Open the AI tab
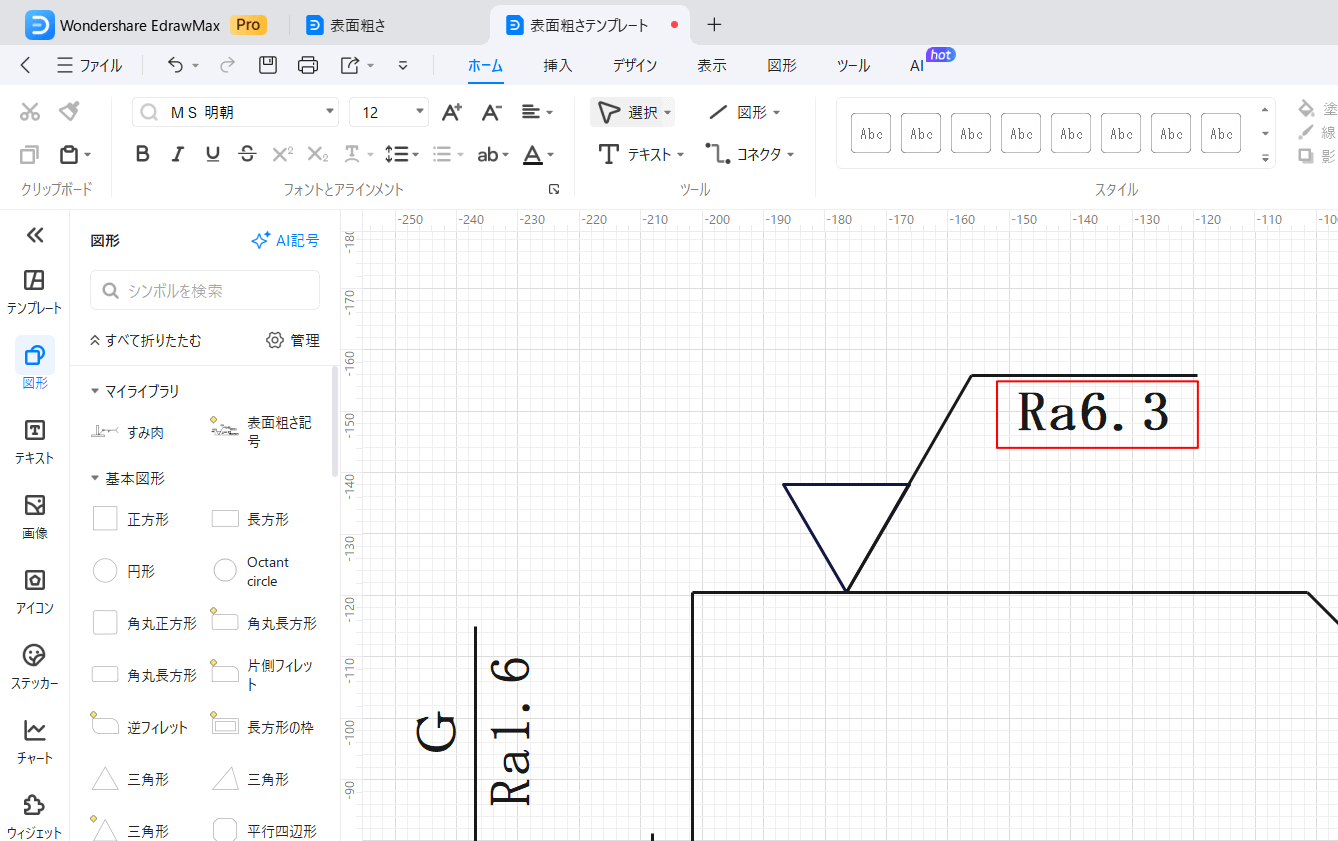The image size is (1338, 841). pyautogui.click(x=917, y=66)
